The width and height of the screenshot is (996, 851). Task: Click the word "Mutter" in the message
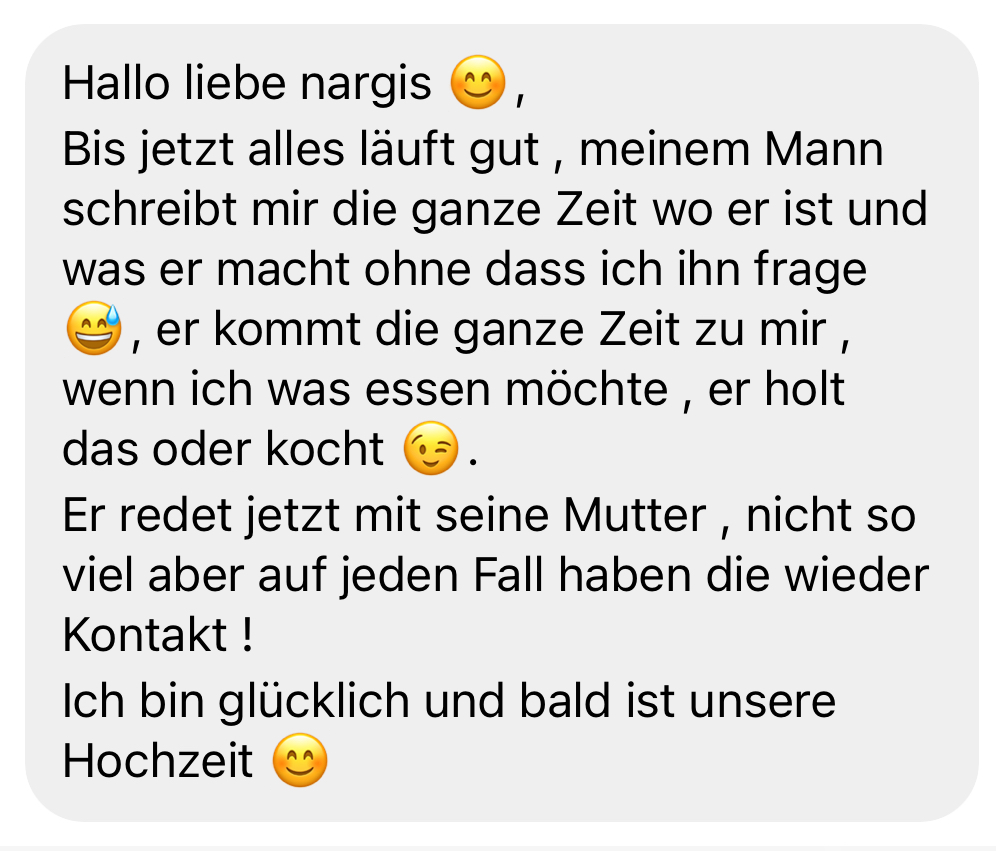(635, 515)
